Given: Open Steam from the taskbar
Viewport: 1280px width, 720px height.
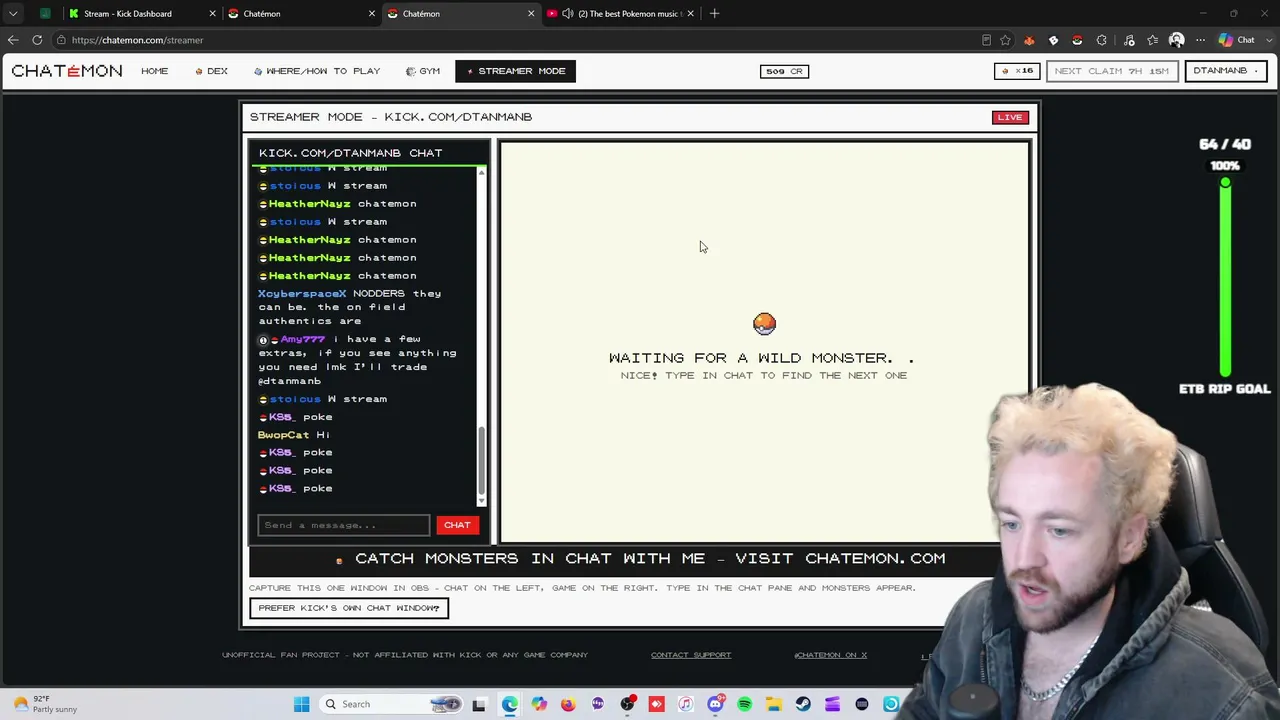Looking at the screenshot, I should tap(803, 704).
